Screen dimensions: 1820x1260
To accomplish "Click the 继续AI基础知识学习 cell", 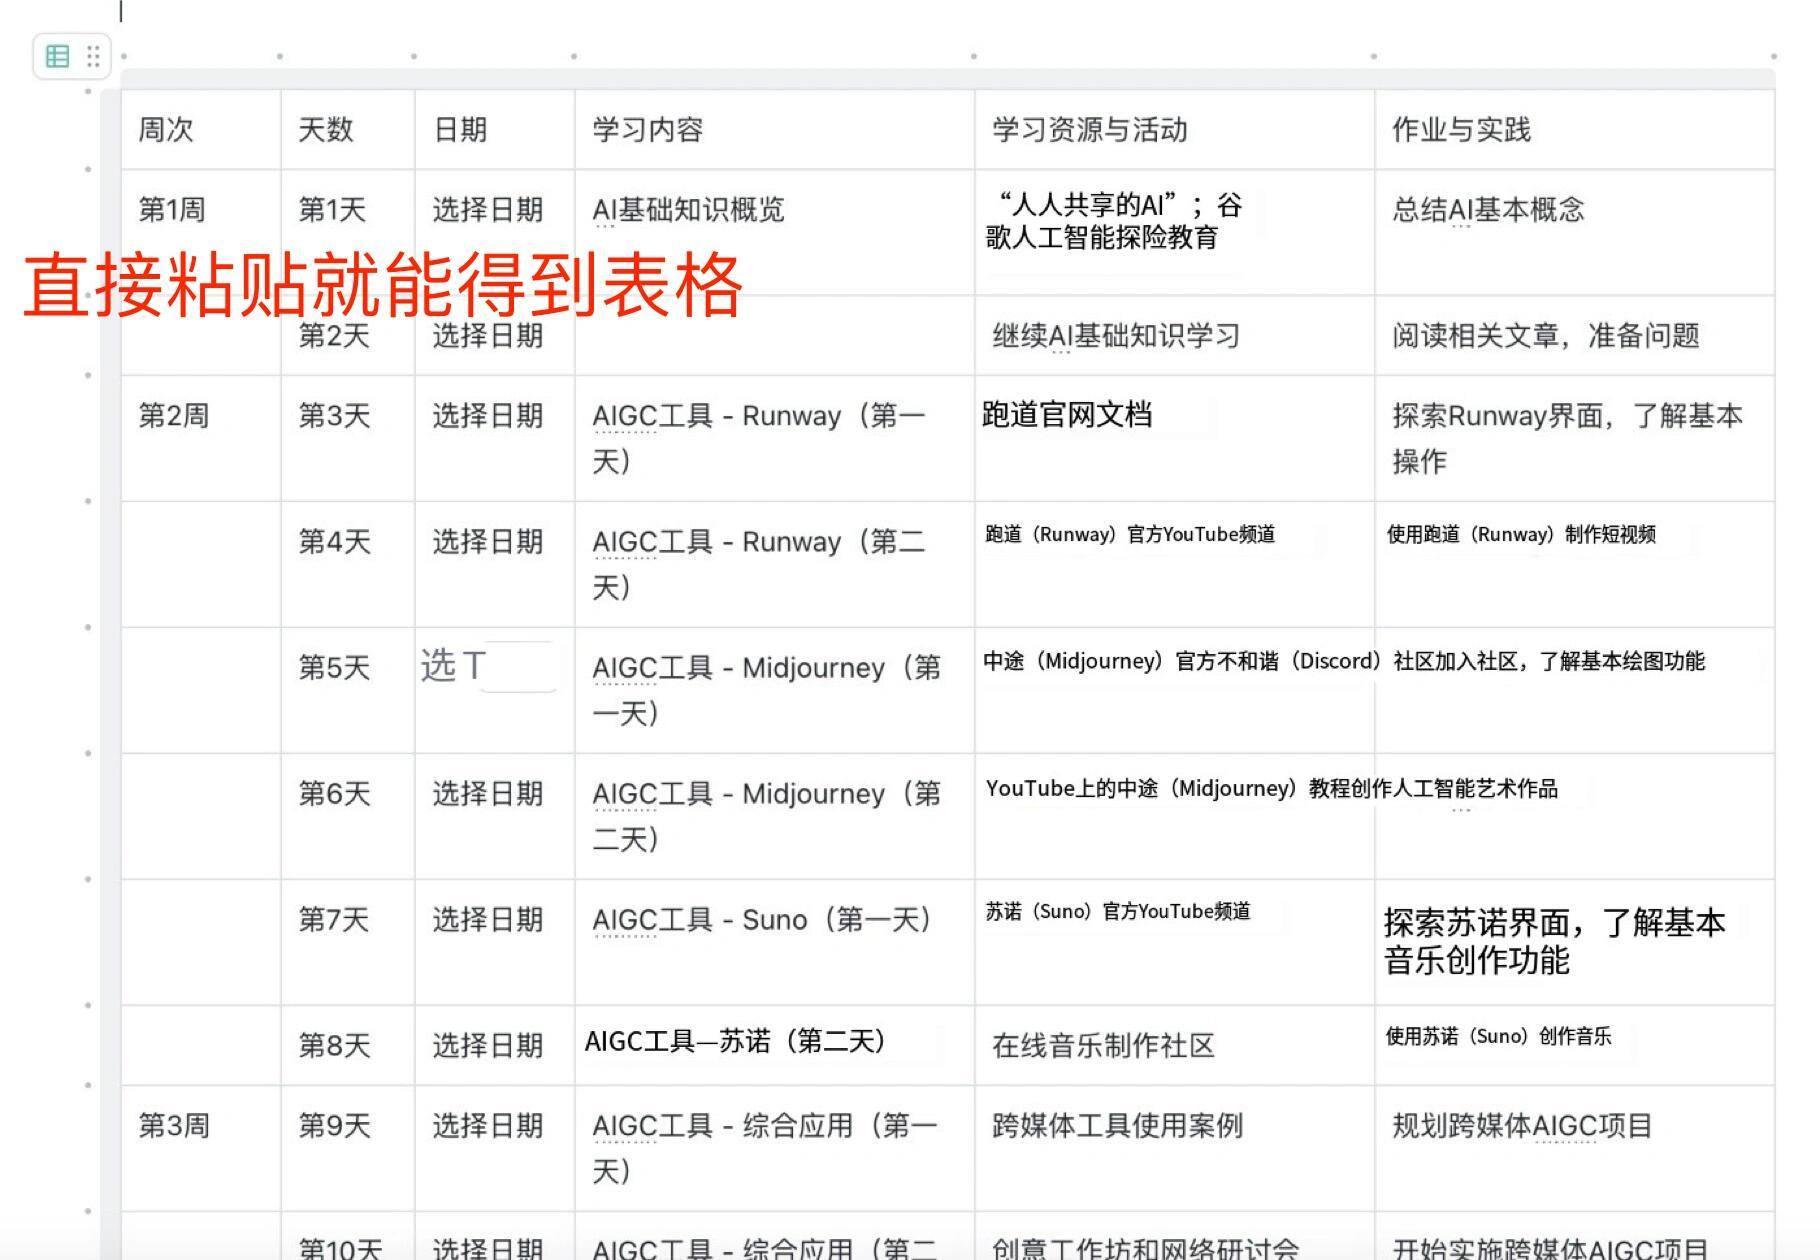I will tap(1175, 336).
